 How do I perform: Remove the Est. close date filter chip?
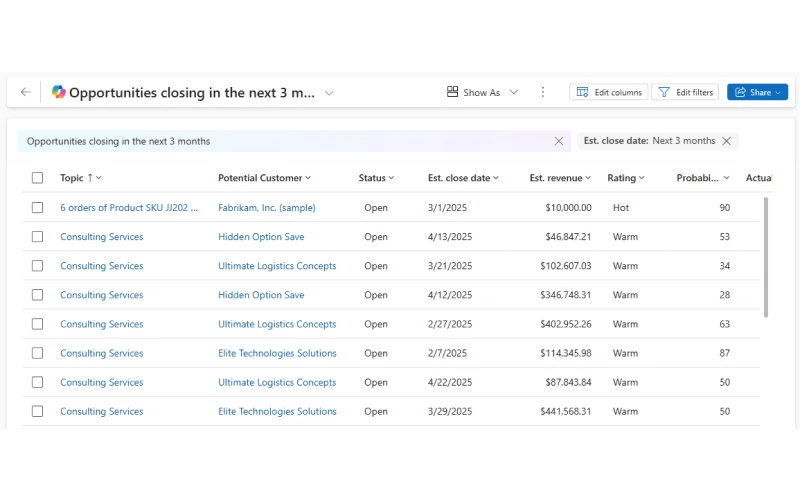[727, 141]
